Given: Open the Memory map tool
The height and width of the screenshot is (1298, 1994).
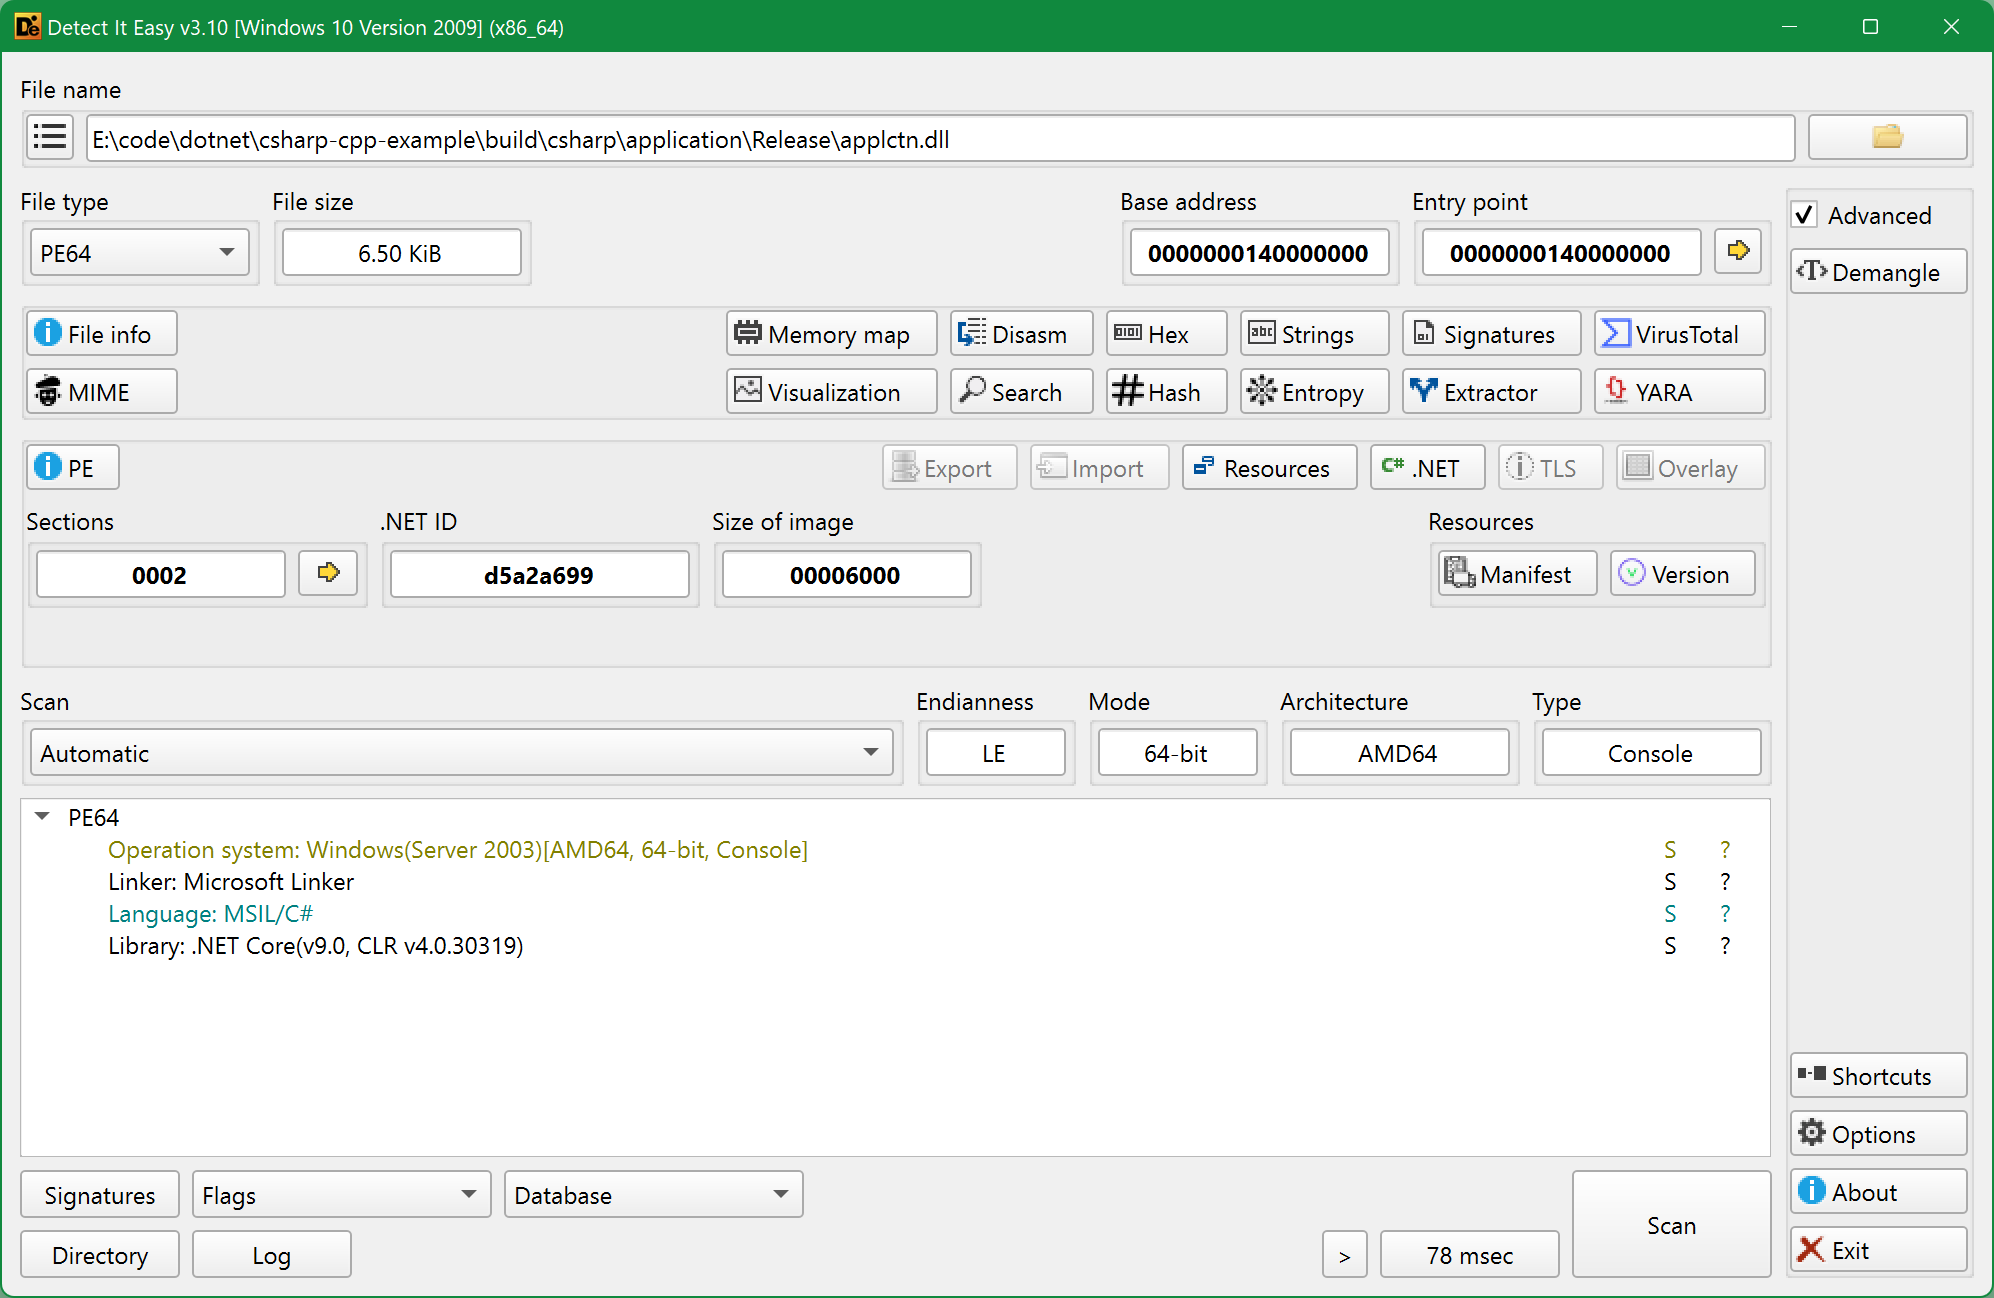Looking at the screenshot, I should coord(831,334).
